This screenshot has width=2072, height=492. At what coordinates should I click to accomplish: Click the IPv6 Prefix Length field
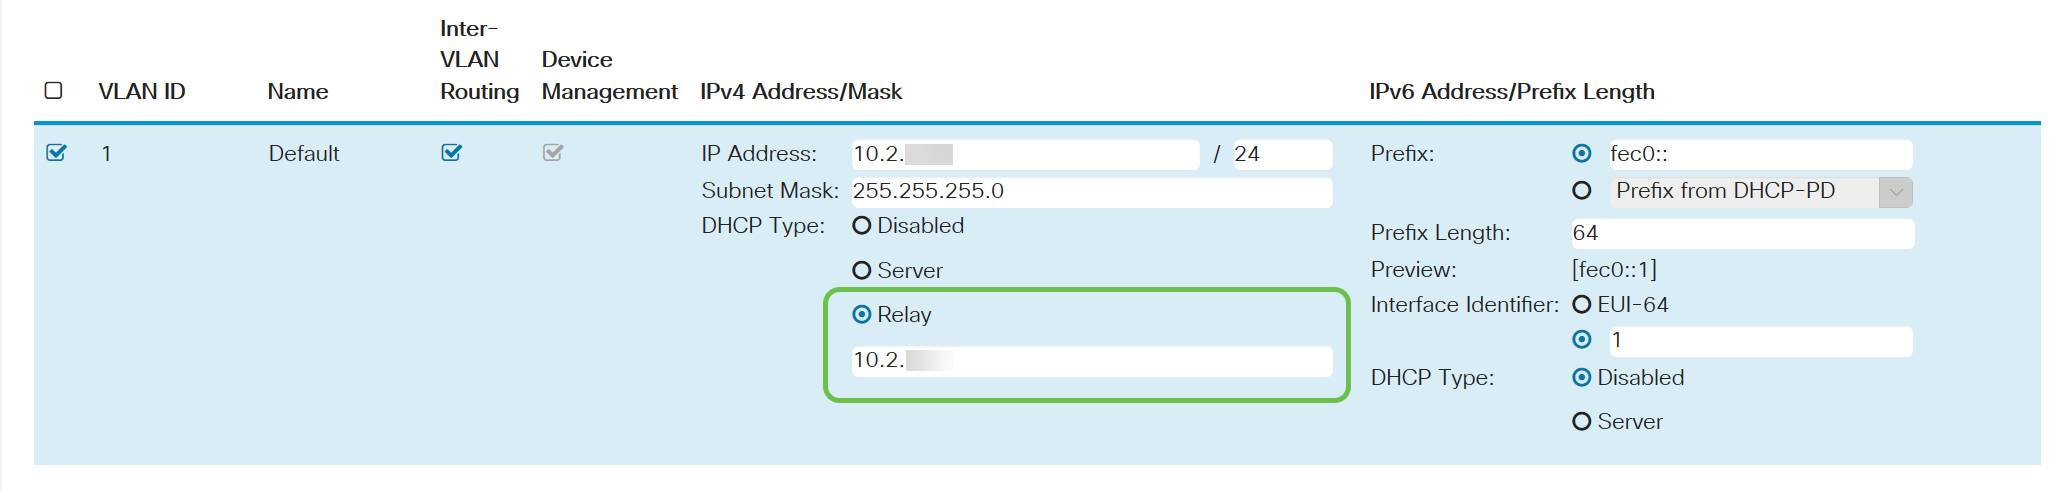click(1742, 234)
